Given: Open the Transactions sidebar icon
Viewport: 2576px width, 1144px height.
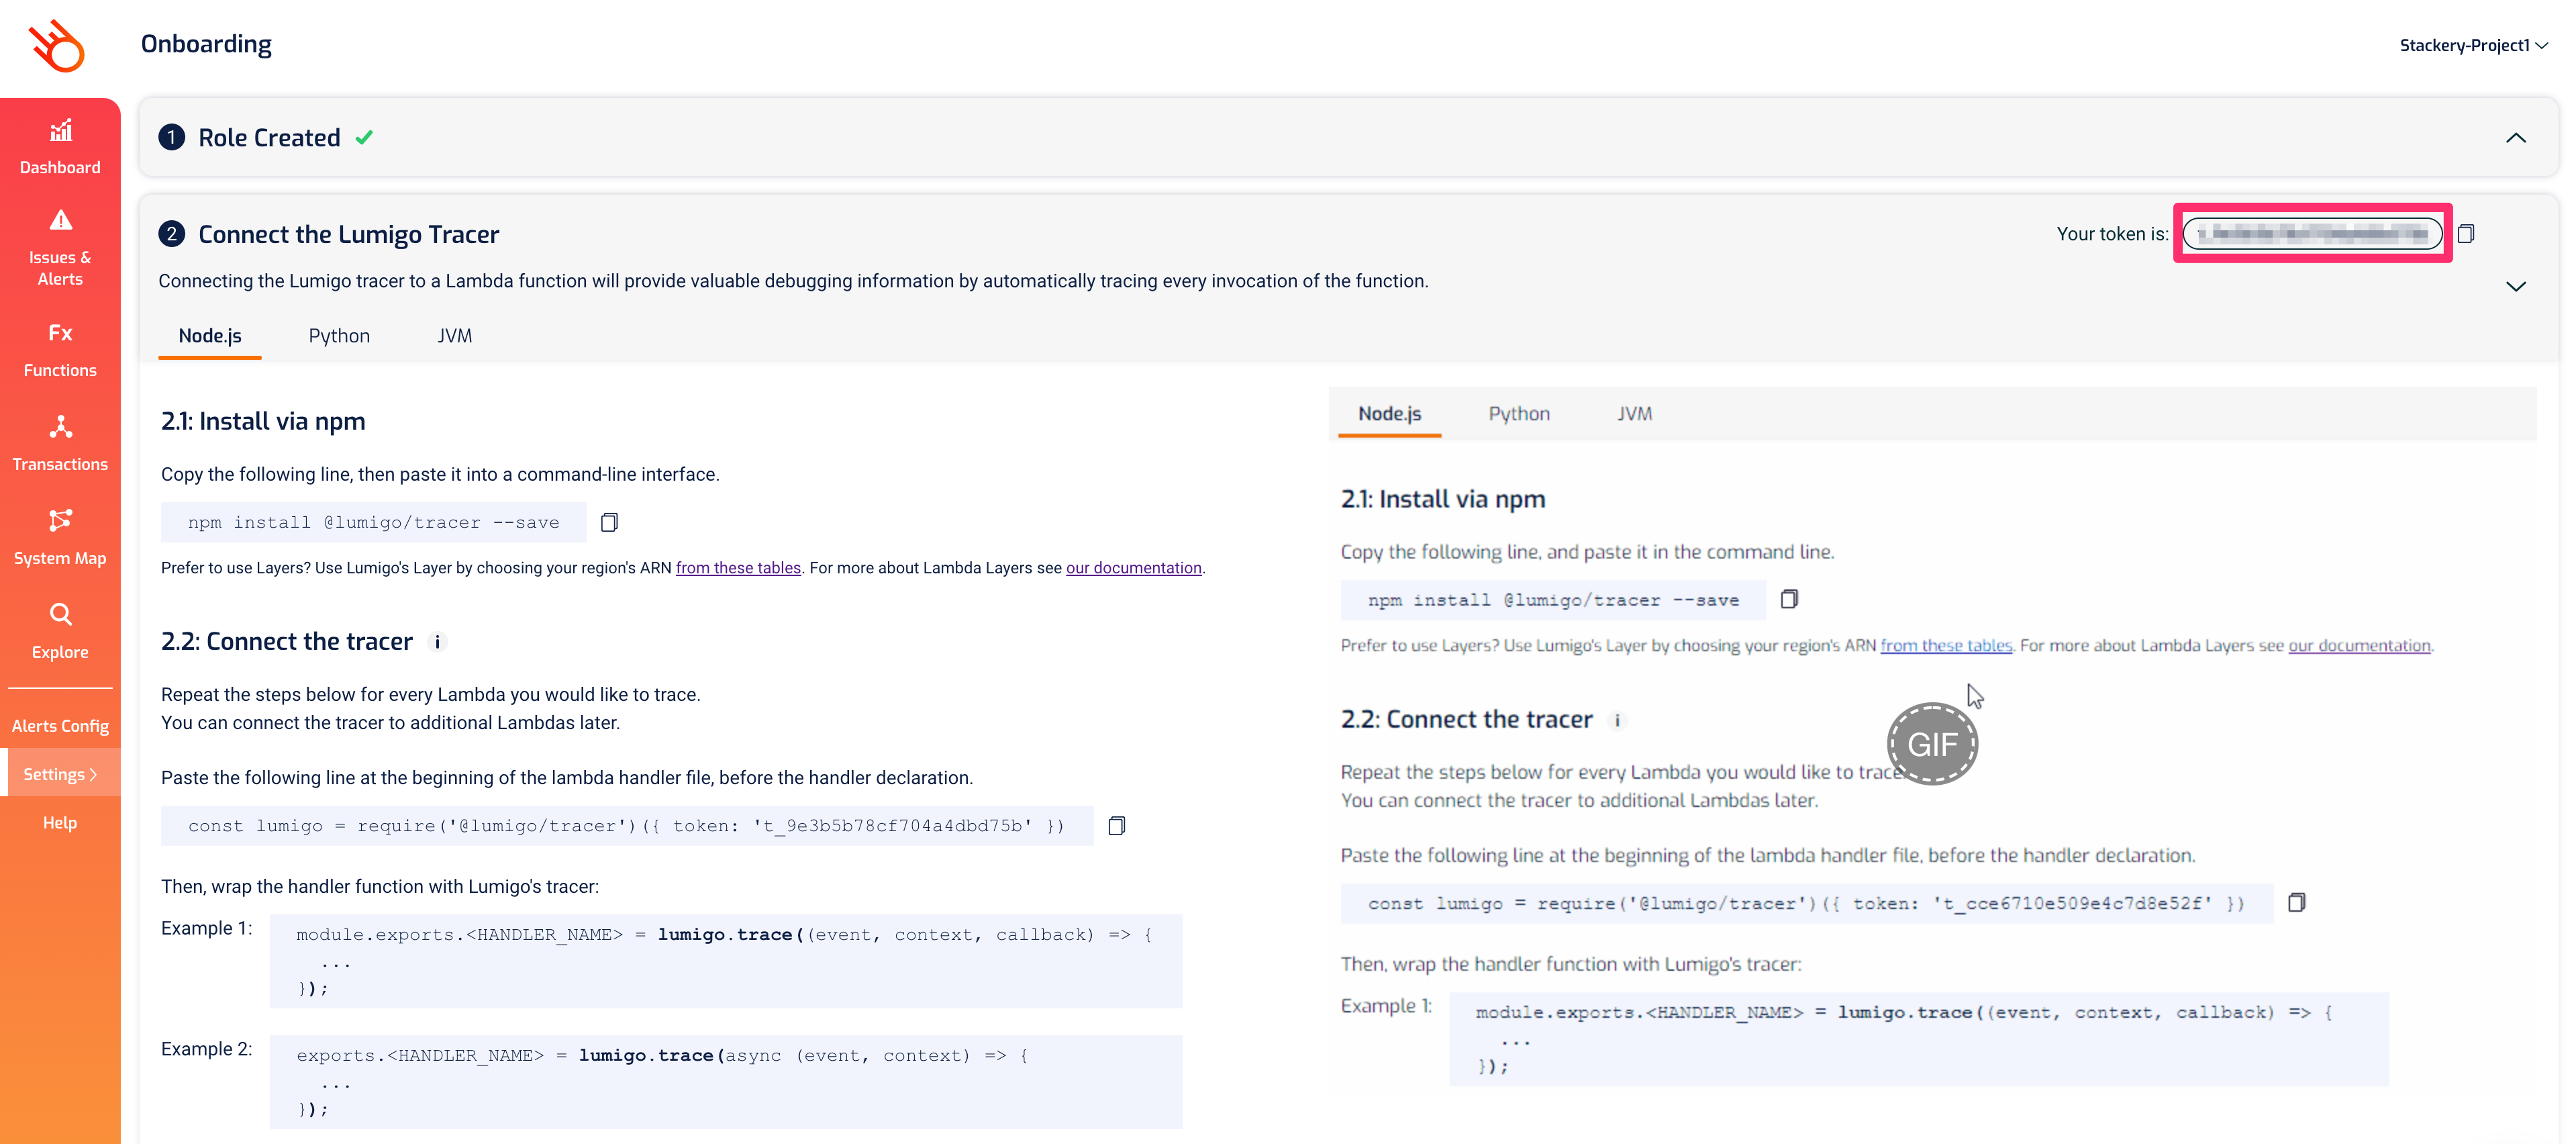Looking at the screenshot, I should click(x=60, y=427).
